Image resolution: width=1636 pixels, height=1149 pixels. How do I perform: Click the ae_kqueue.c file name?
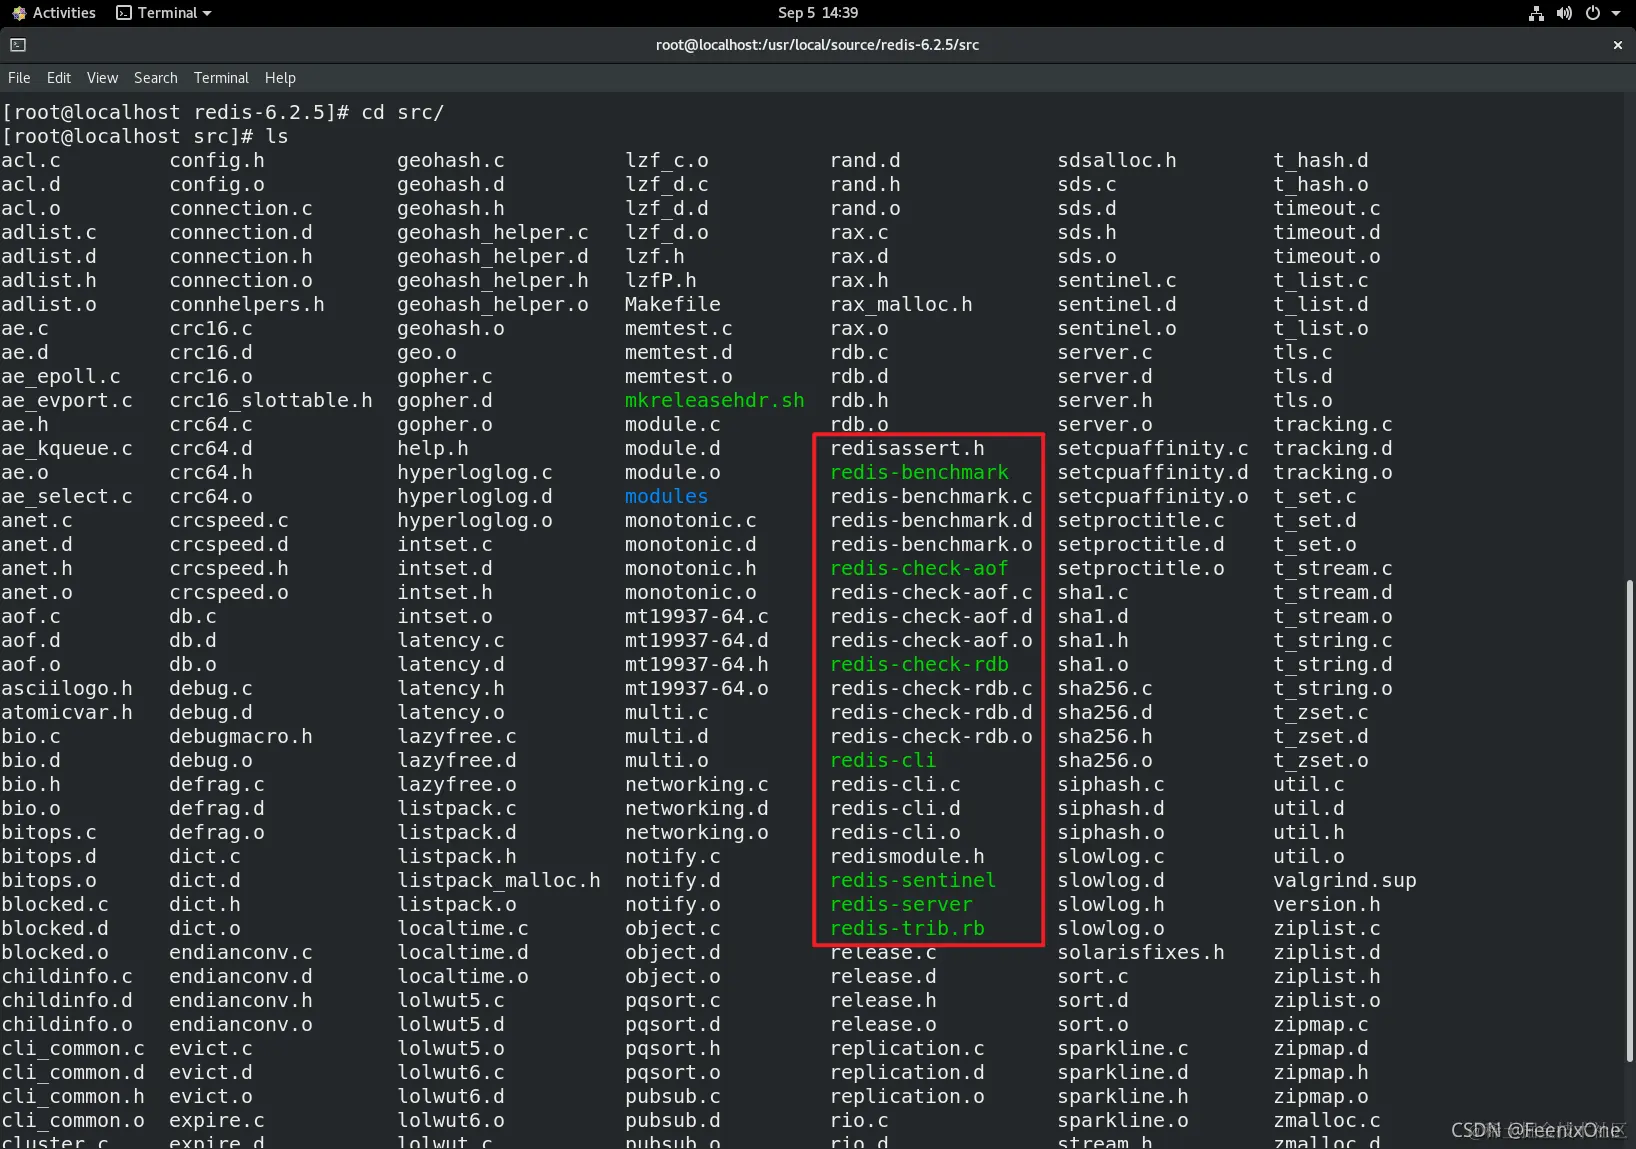pos(66,448)
